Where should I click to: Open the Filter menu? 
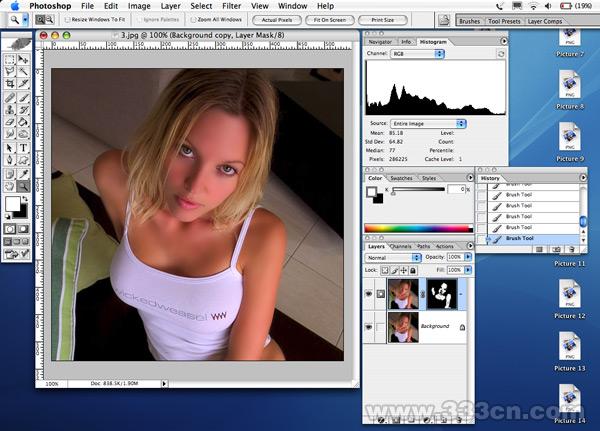(x=232, y=6)
